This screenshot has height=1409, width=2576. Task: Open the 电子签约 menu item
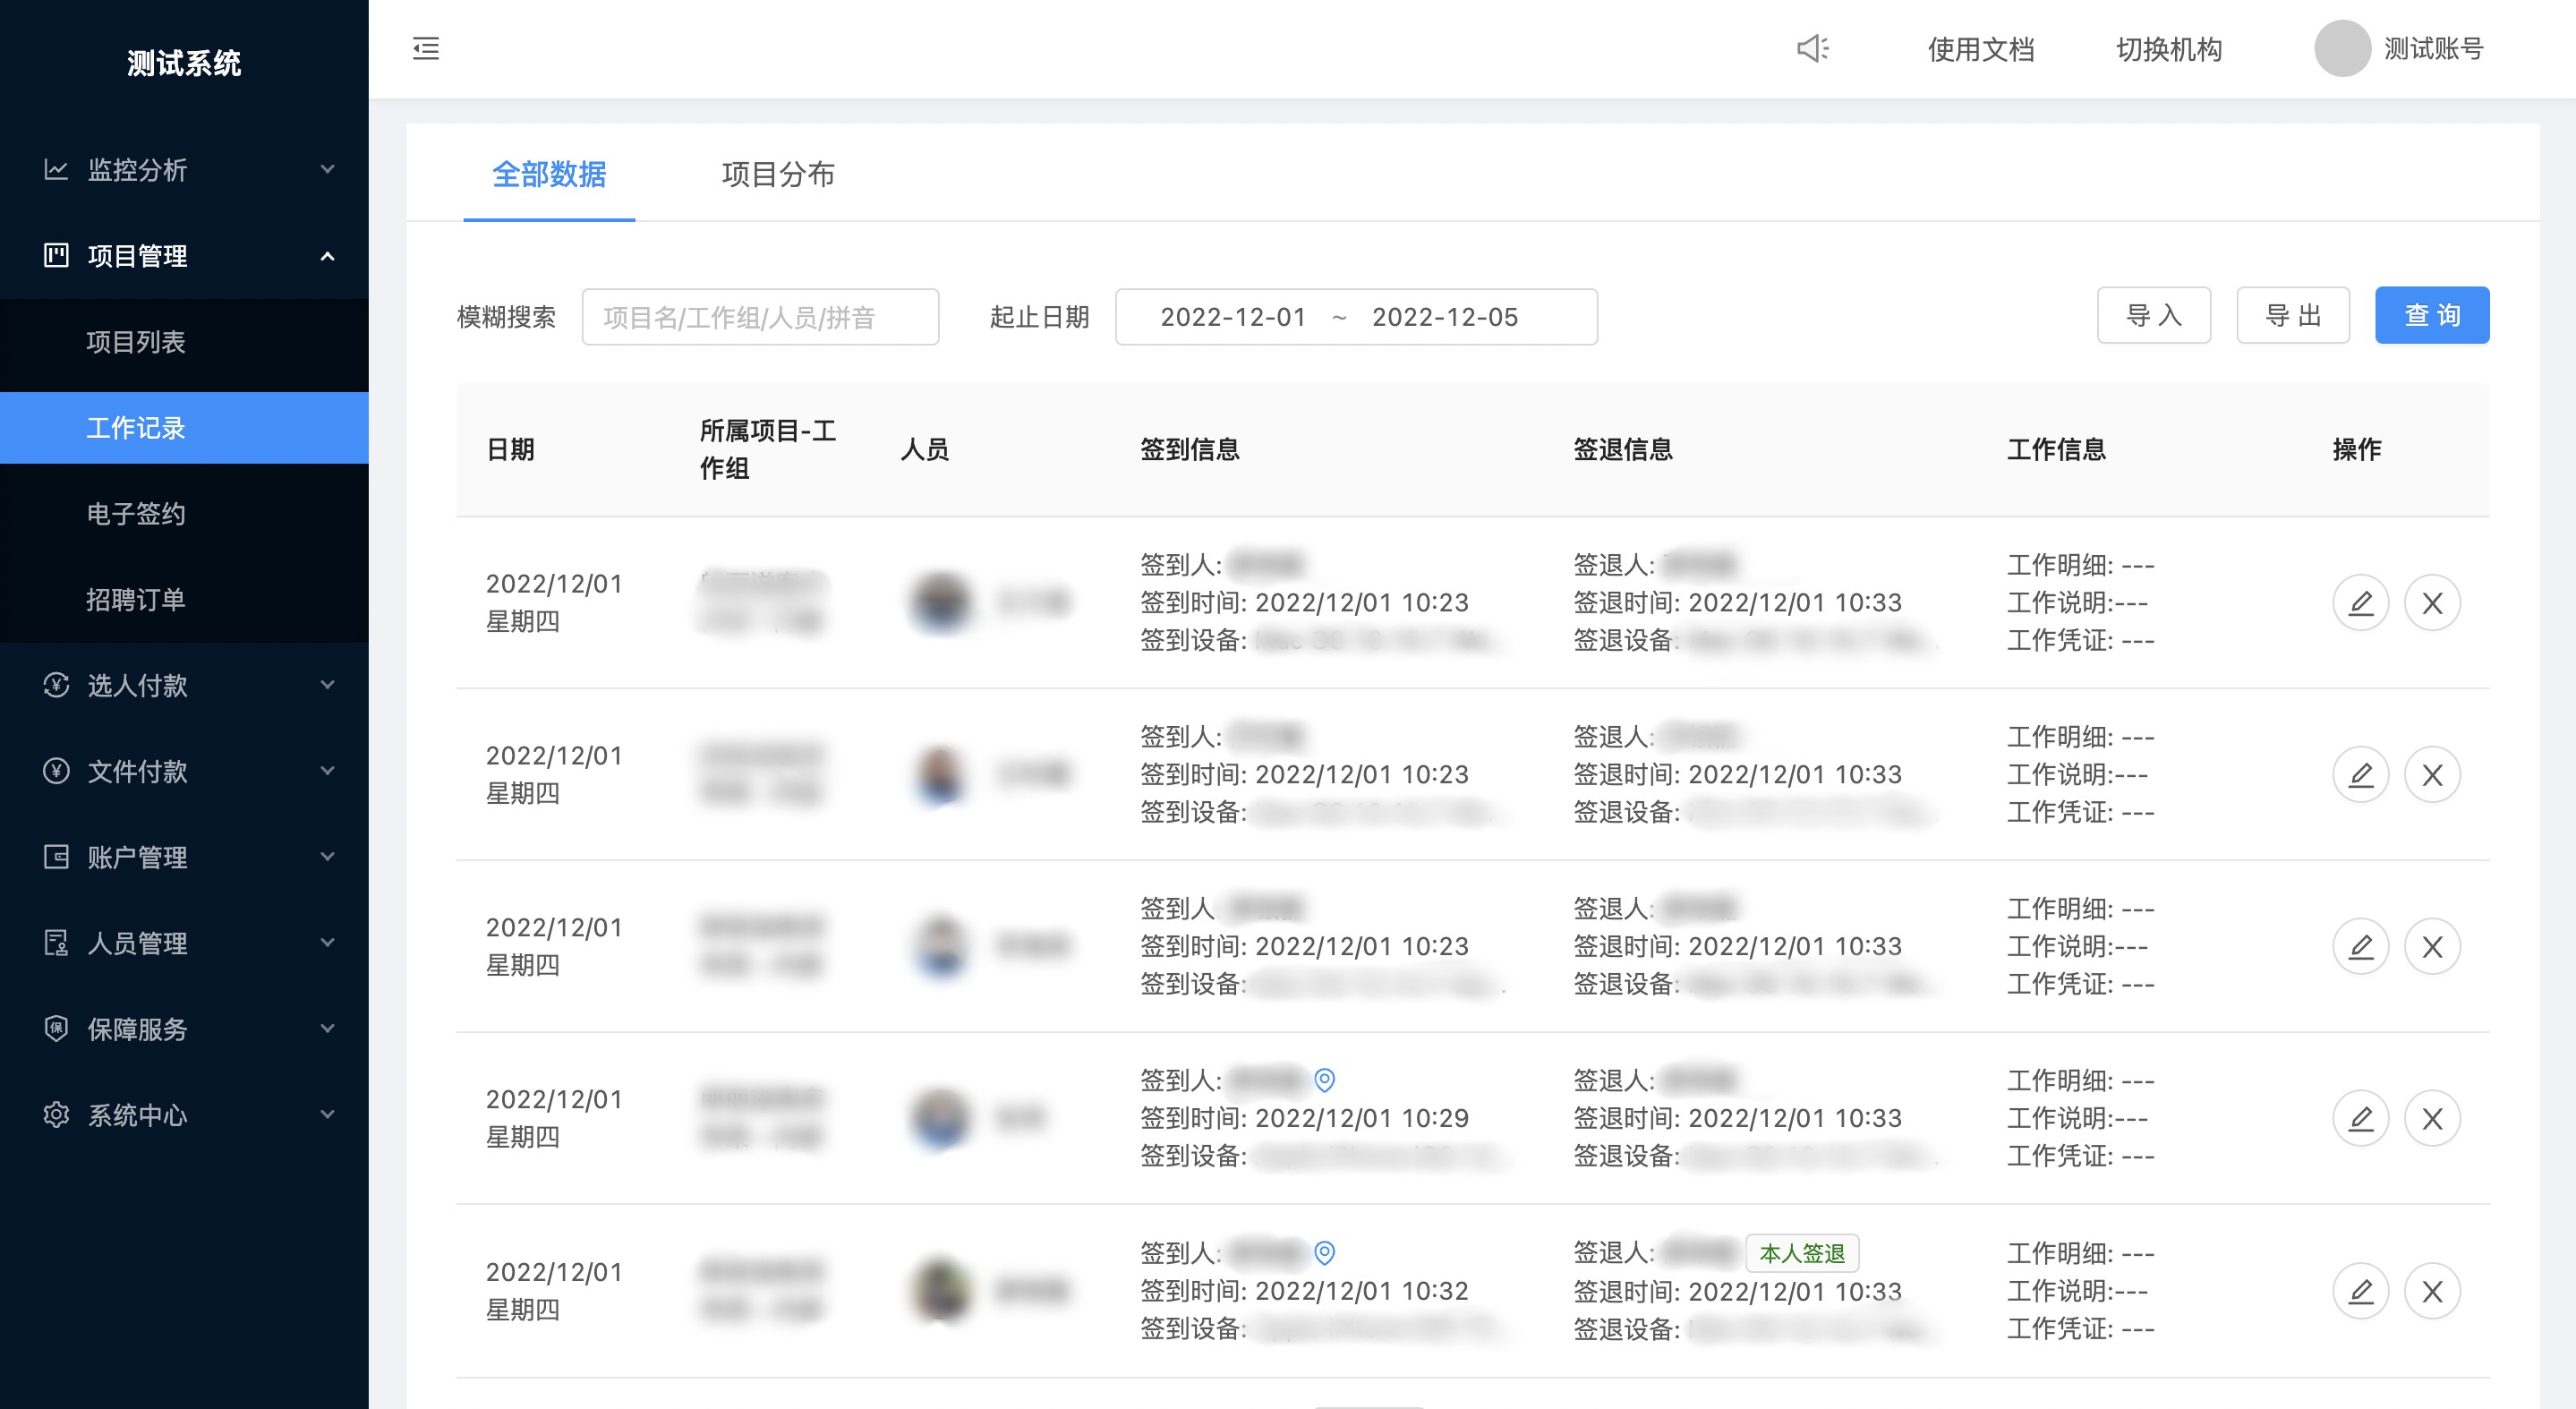point(184,514)
